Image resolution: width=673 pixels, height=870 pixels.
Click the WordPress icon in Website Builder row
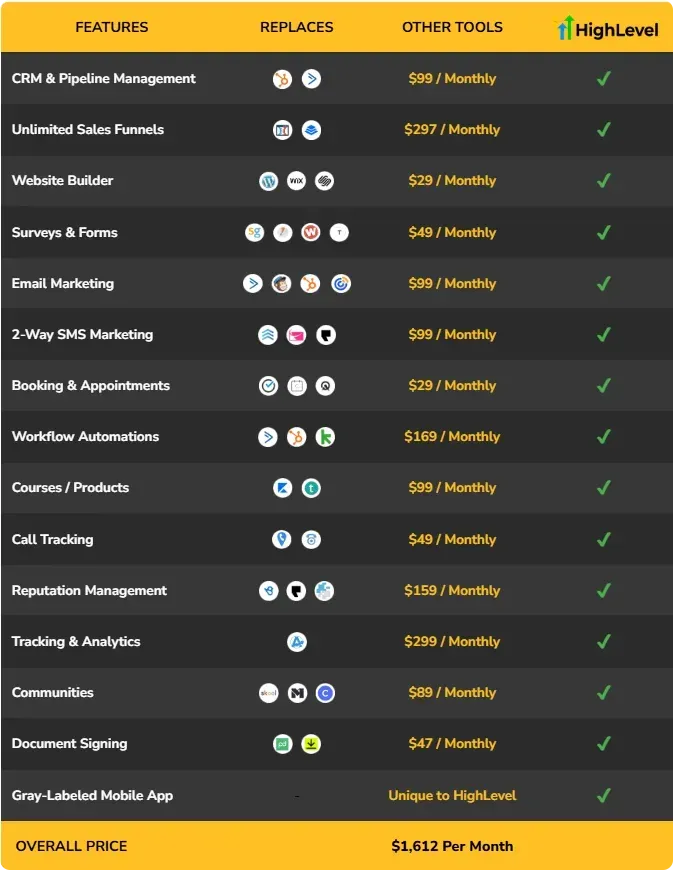(x=269, y=181)
